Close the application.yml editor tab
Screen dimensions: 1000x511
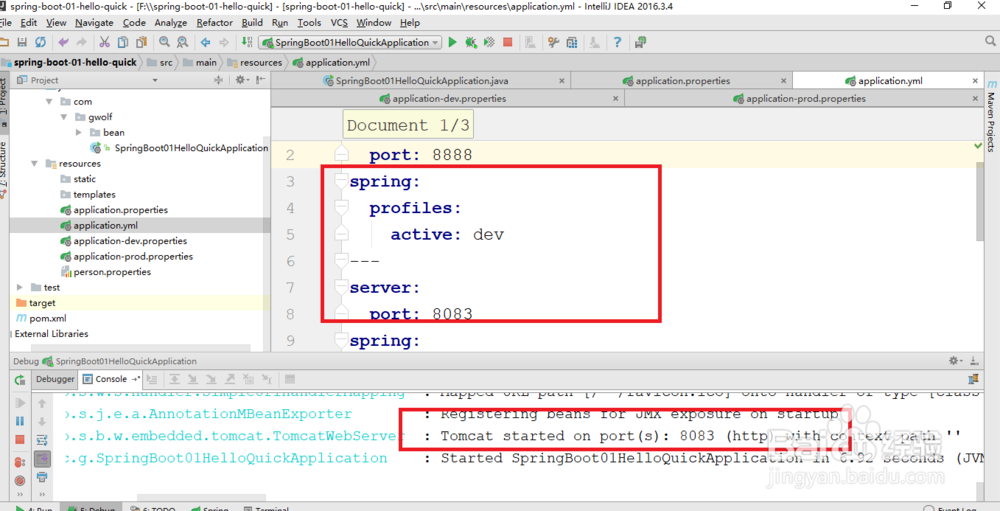point(974,81)
